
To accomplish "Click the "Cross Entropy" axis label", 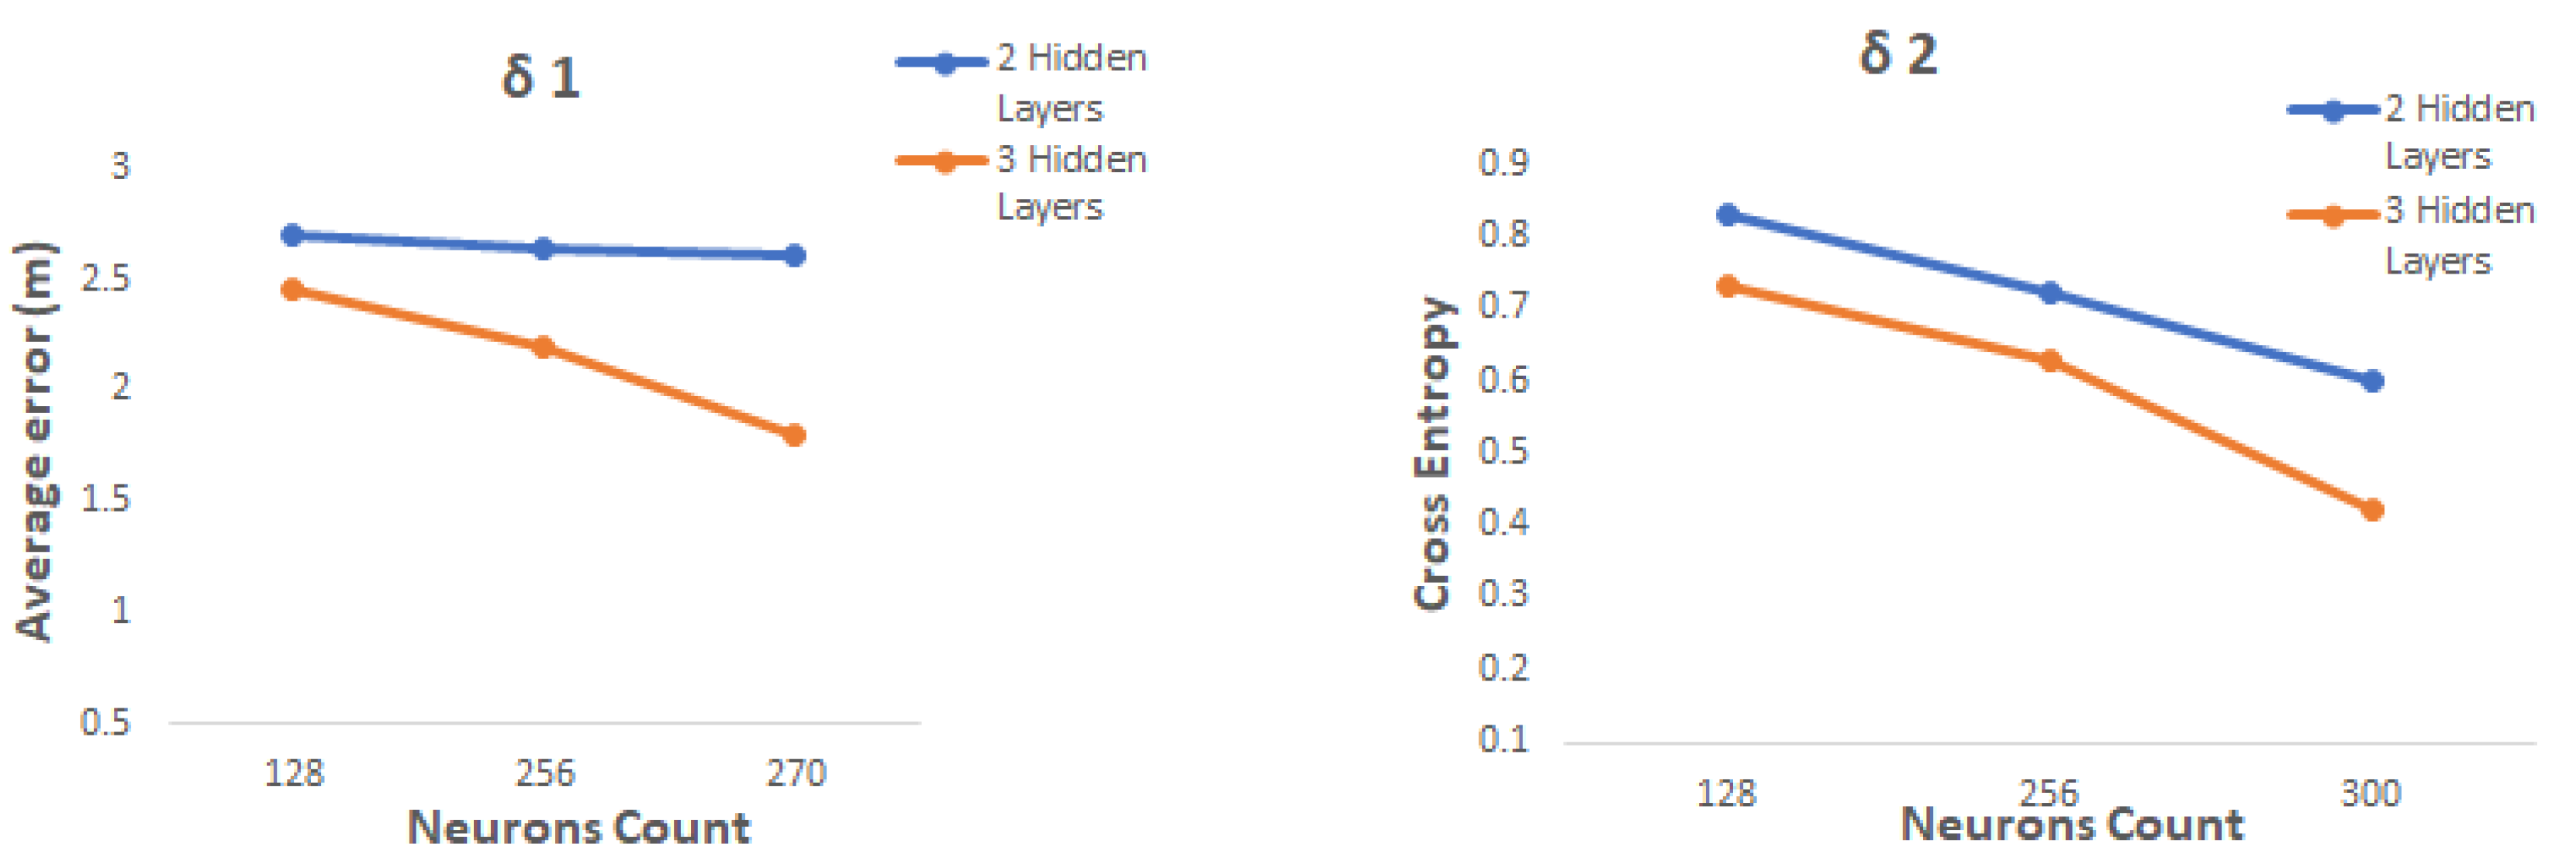I will 1433,452.
